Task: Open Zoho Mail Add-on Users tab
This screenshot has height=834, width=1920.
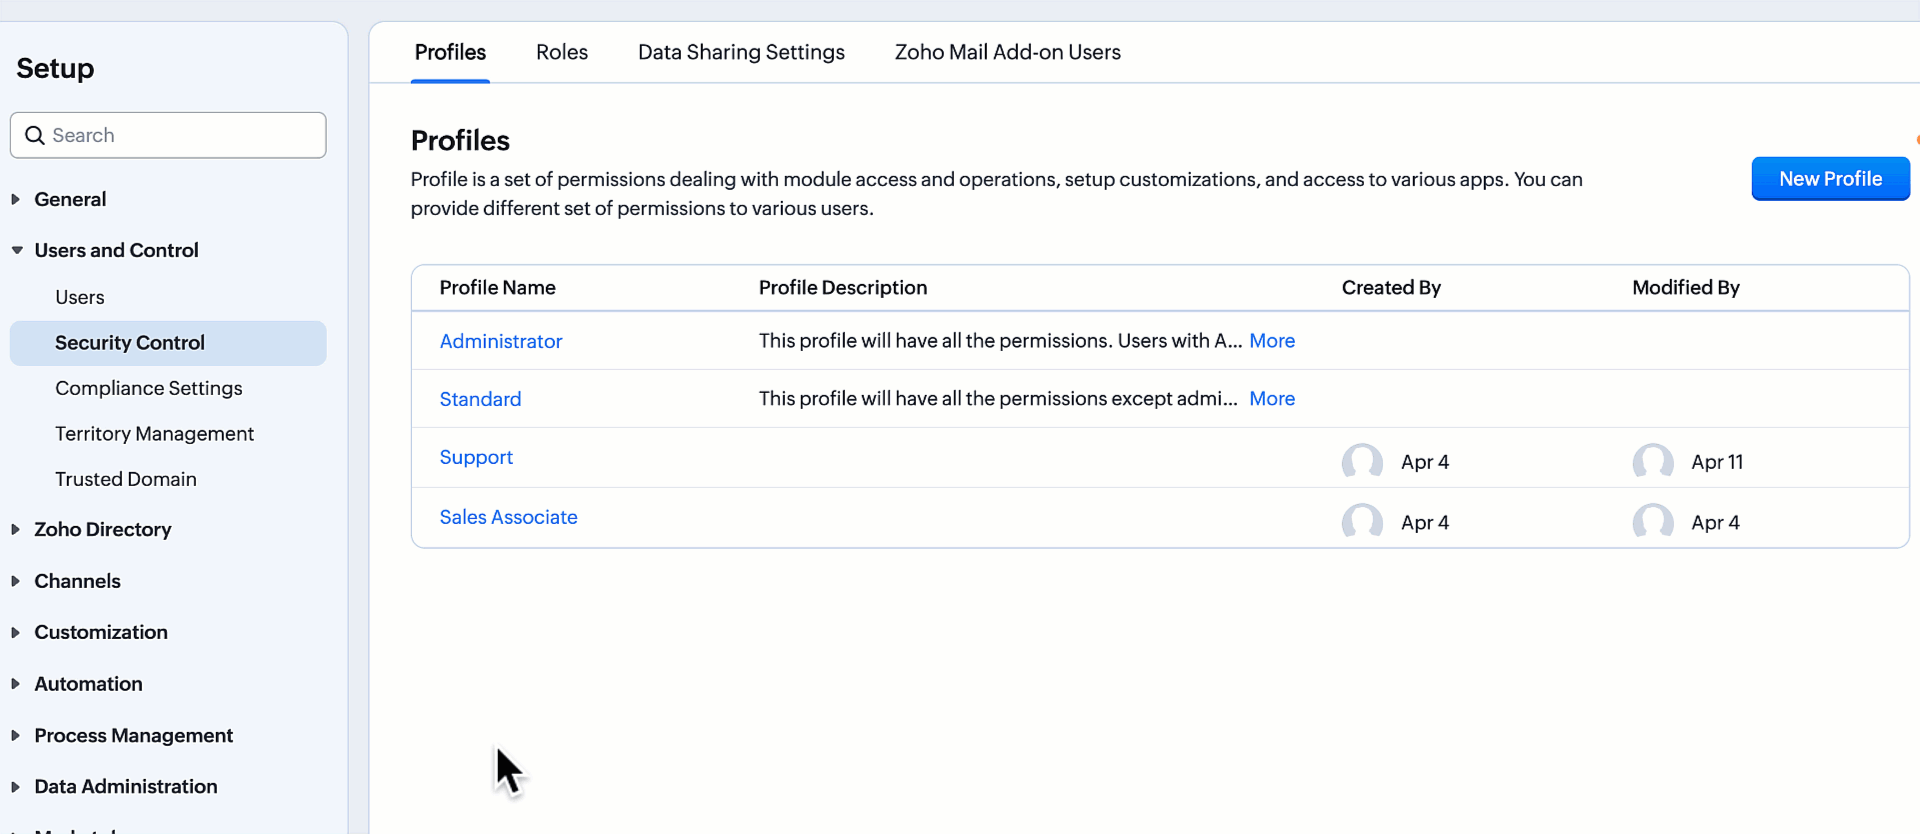Action: click(x=1007, y=52)
